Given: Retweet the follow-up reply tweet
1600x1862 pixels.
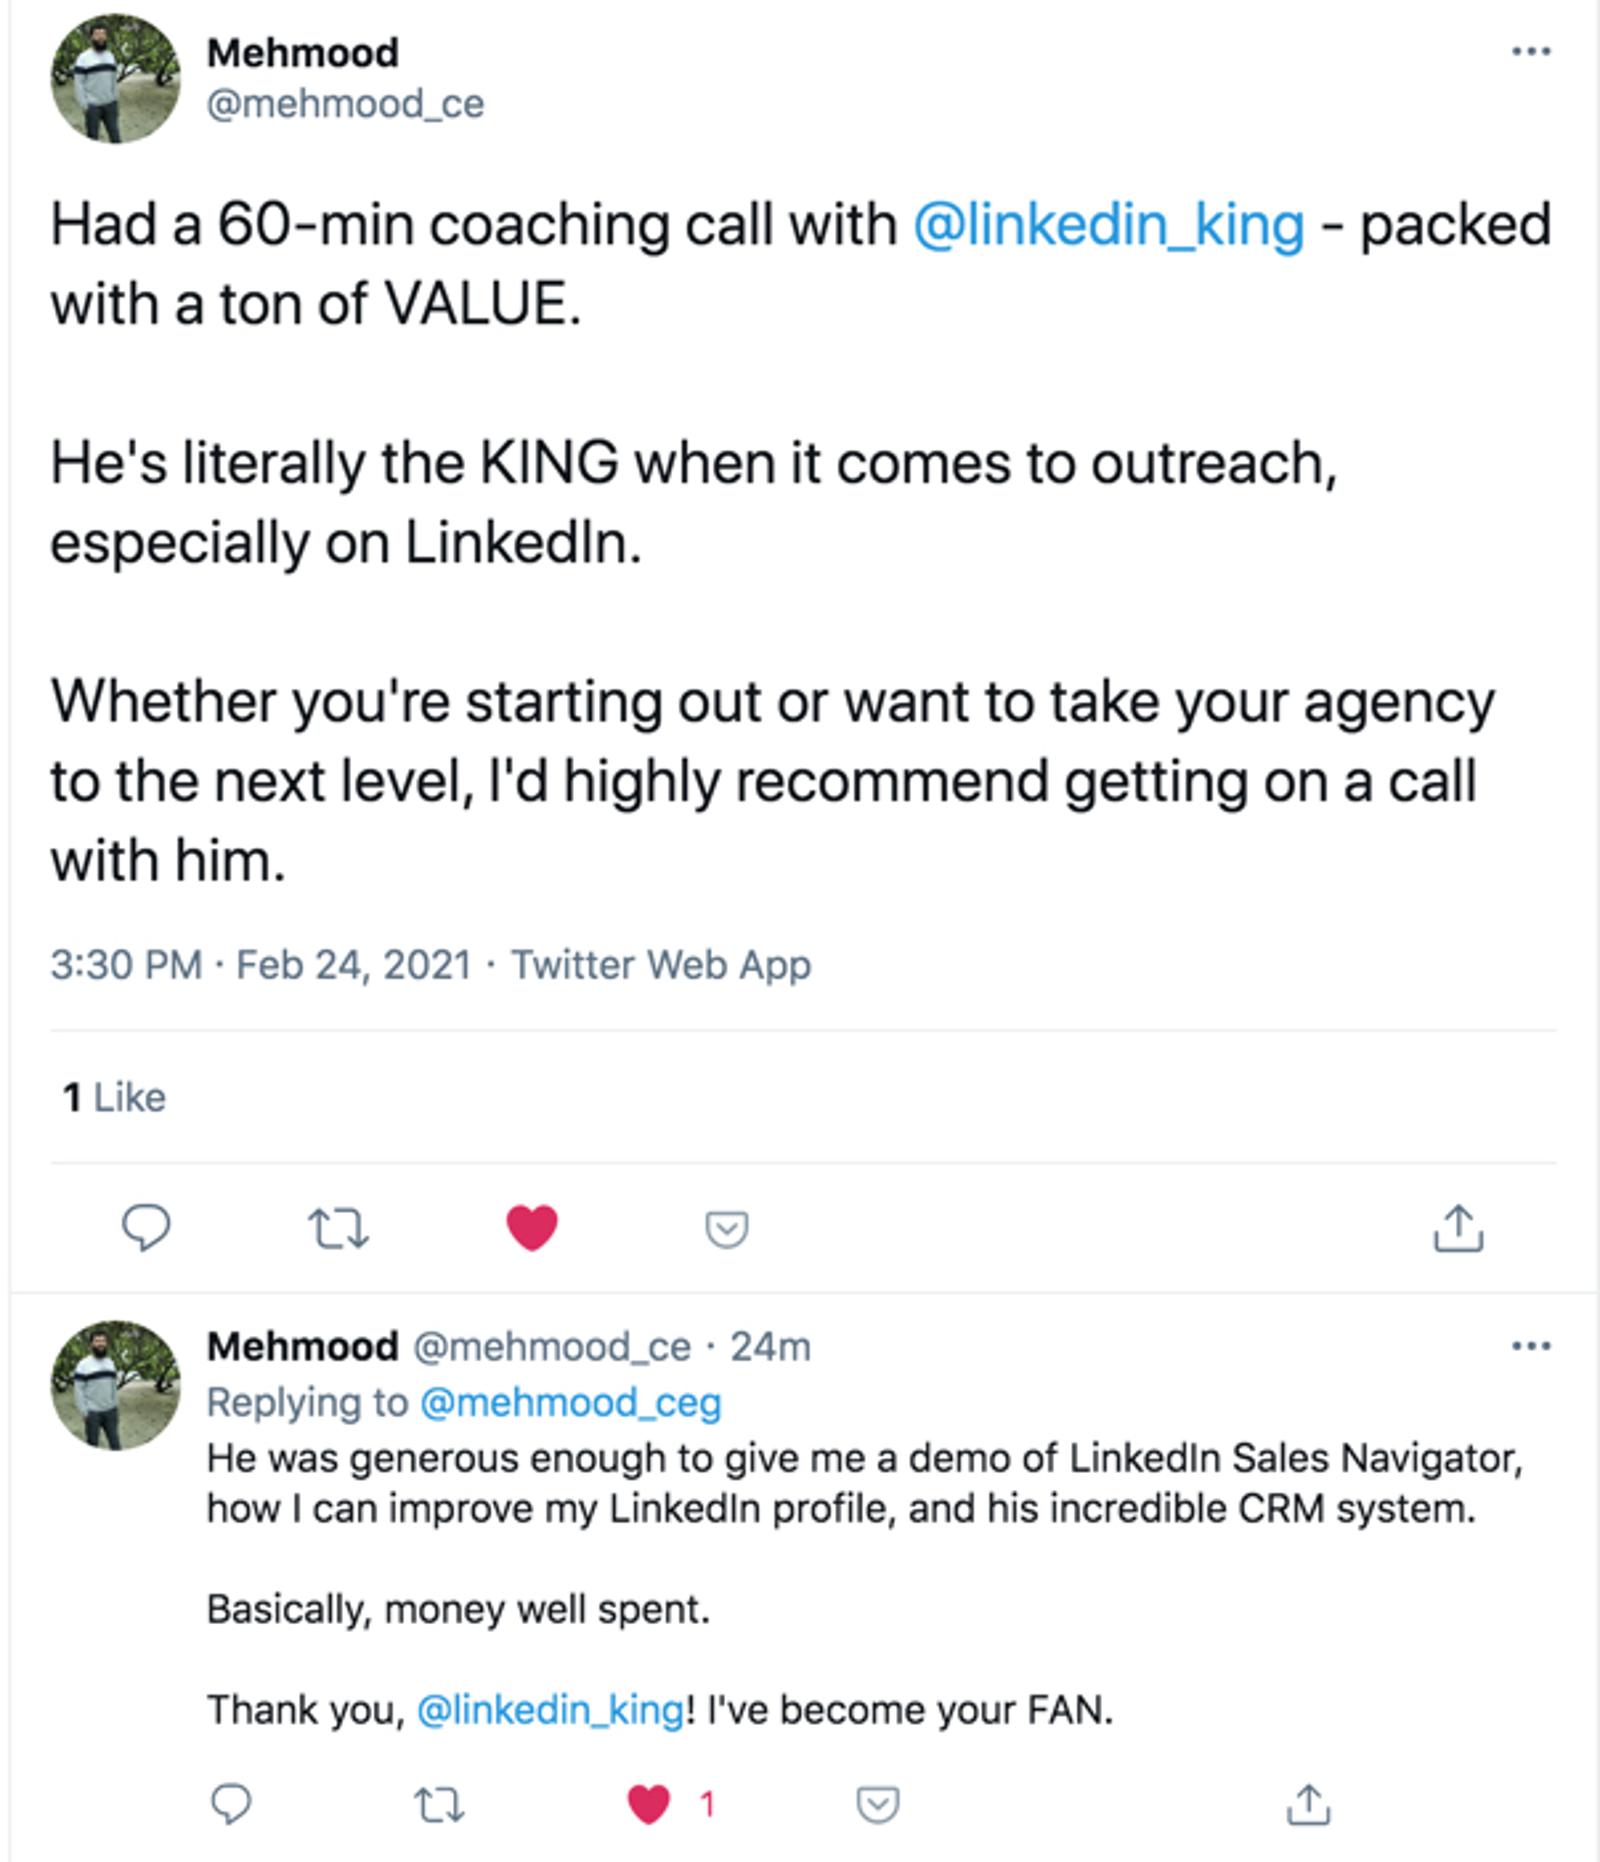Looking at the screenshot, I should (x=438, y=1804).
